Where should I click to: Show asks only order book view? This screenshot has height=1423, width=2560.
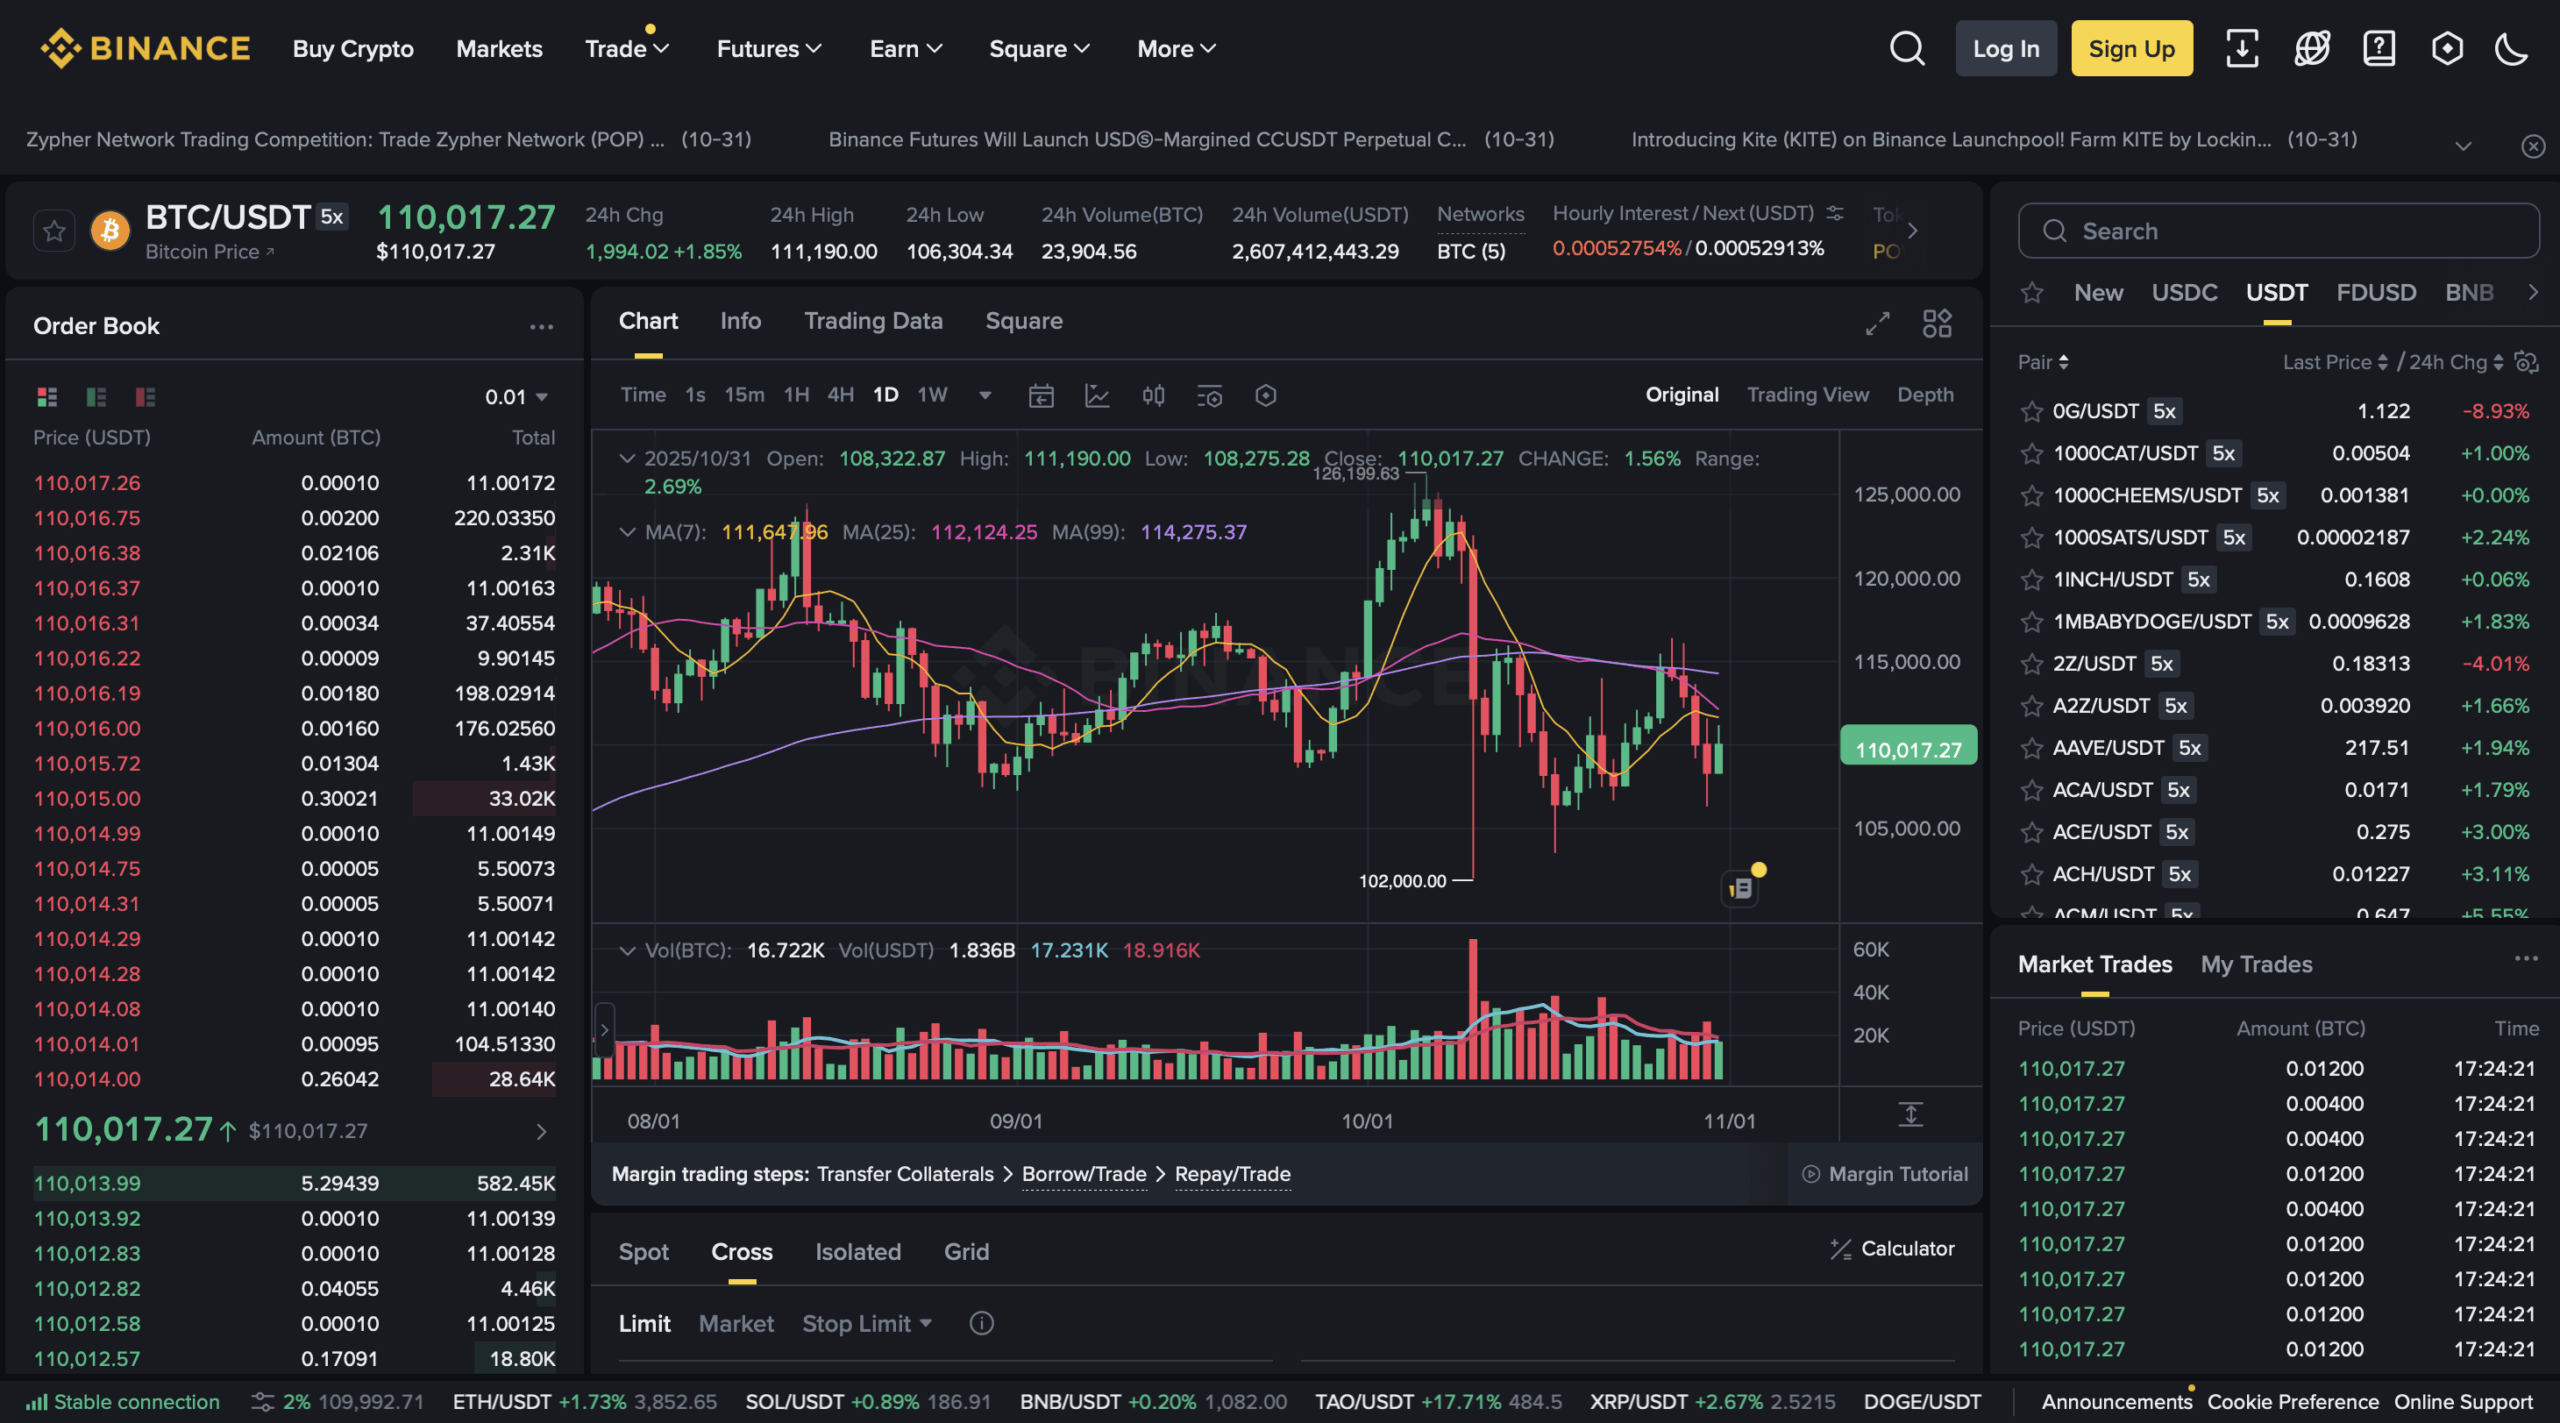point(145,397)
